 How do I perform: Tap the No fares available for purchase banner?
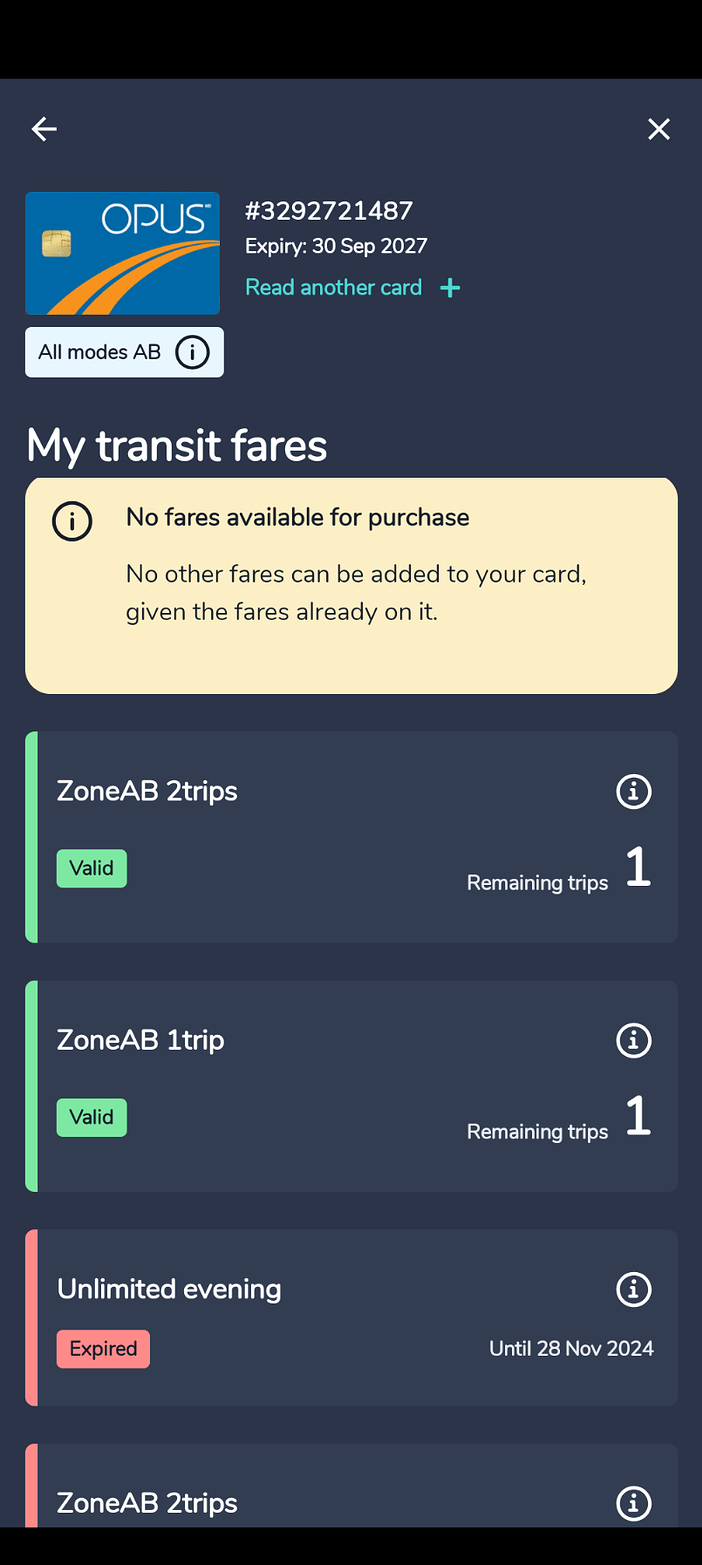[351, 586]
